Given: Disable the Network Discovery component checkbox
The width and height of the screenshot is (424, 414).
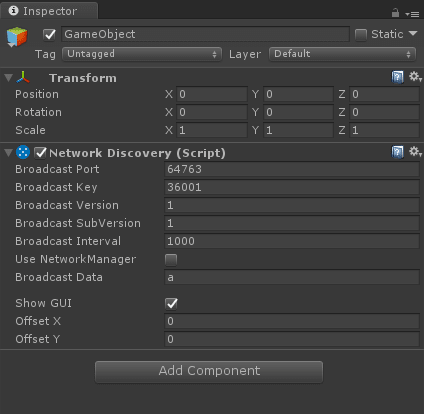Looking at the screenshot, I should 40,153.
